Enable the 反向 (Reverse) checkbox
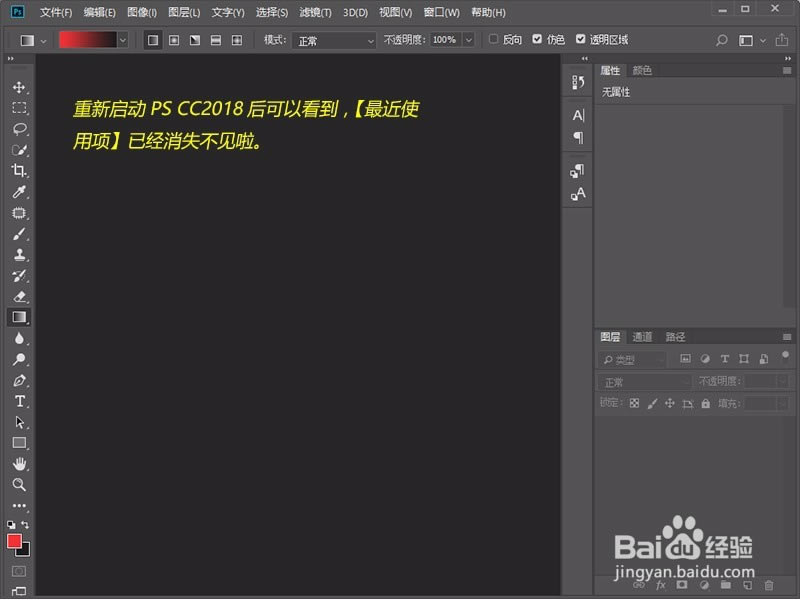800x600 pixels. 495,40
